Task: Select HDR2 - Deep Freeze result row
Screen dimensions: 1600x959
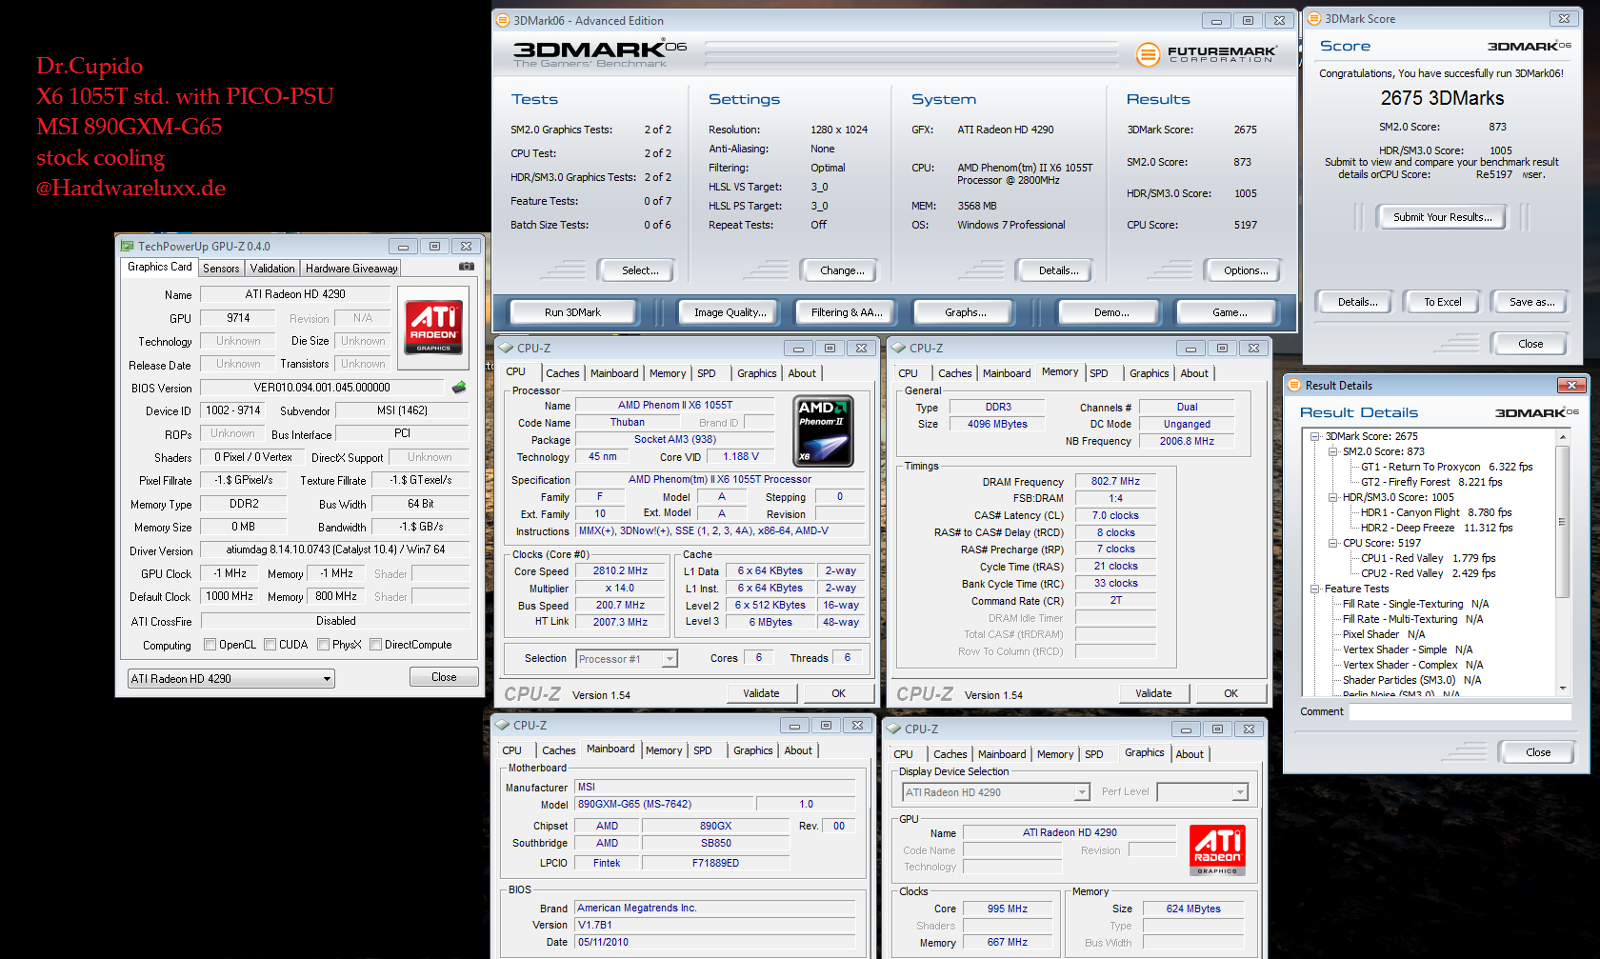Action: (1436, 528)
